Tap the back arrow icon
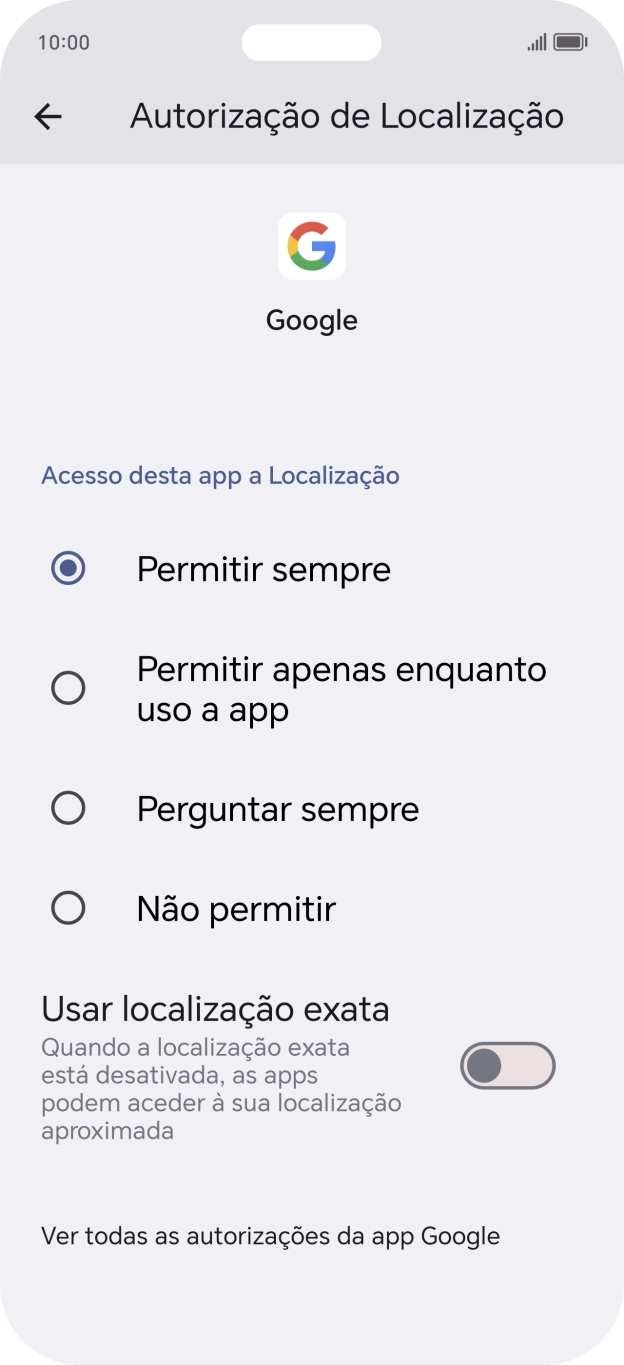The image size is (624, 1365). point(47,117)
